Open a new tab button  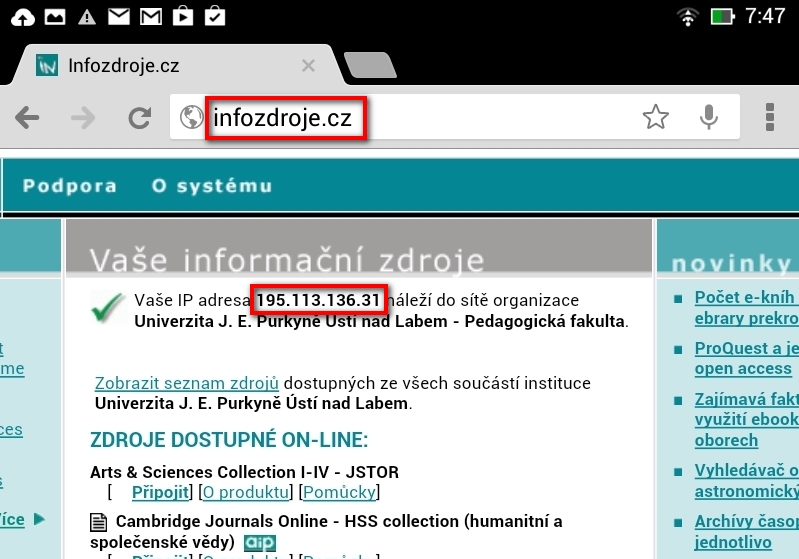[x=370, y=65]
